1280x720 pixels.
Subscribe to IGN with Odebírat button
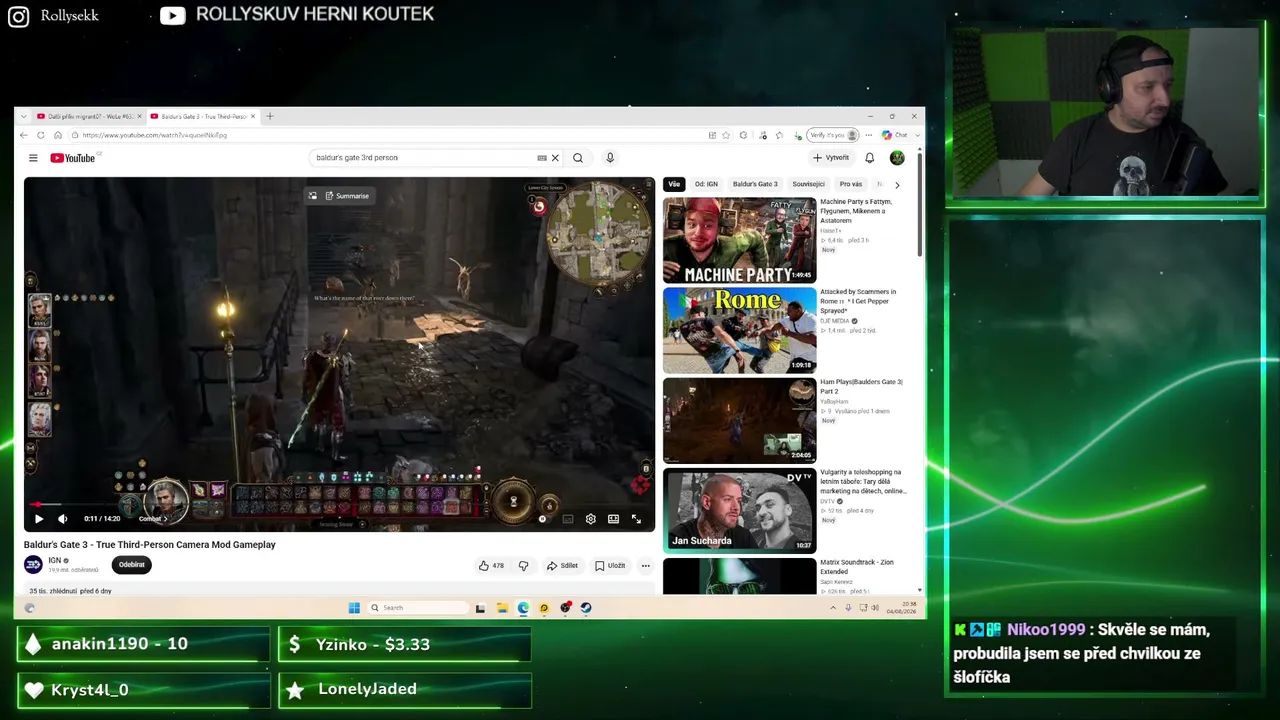132,565
